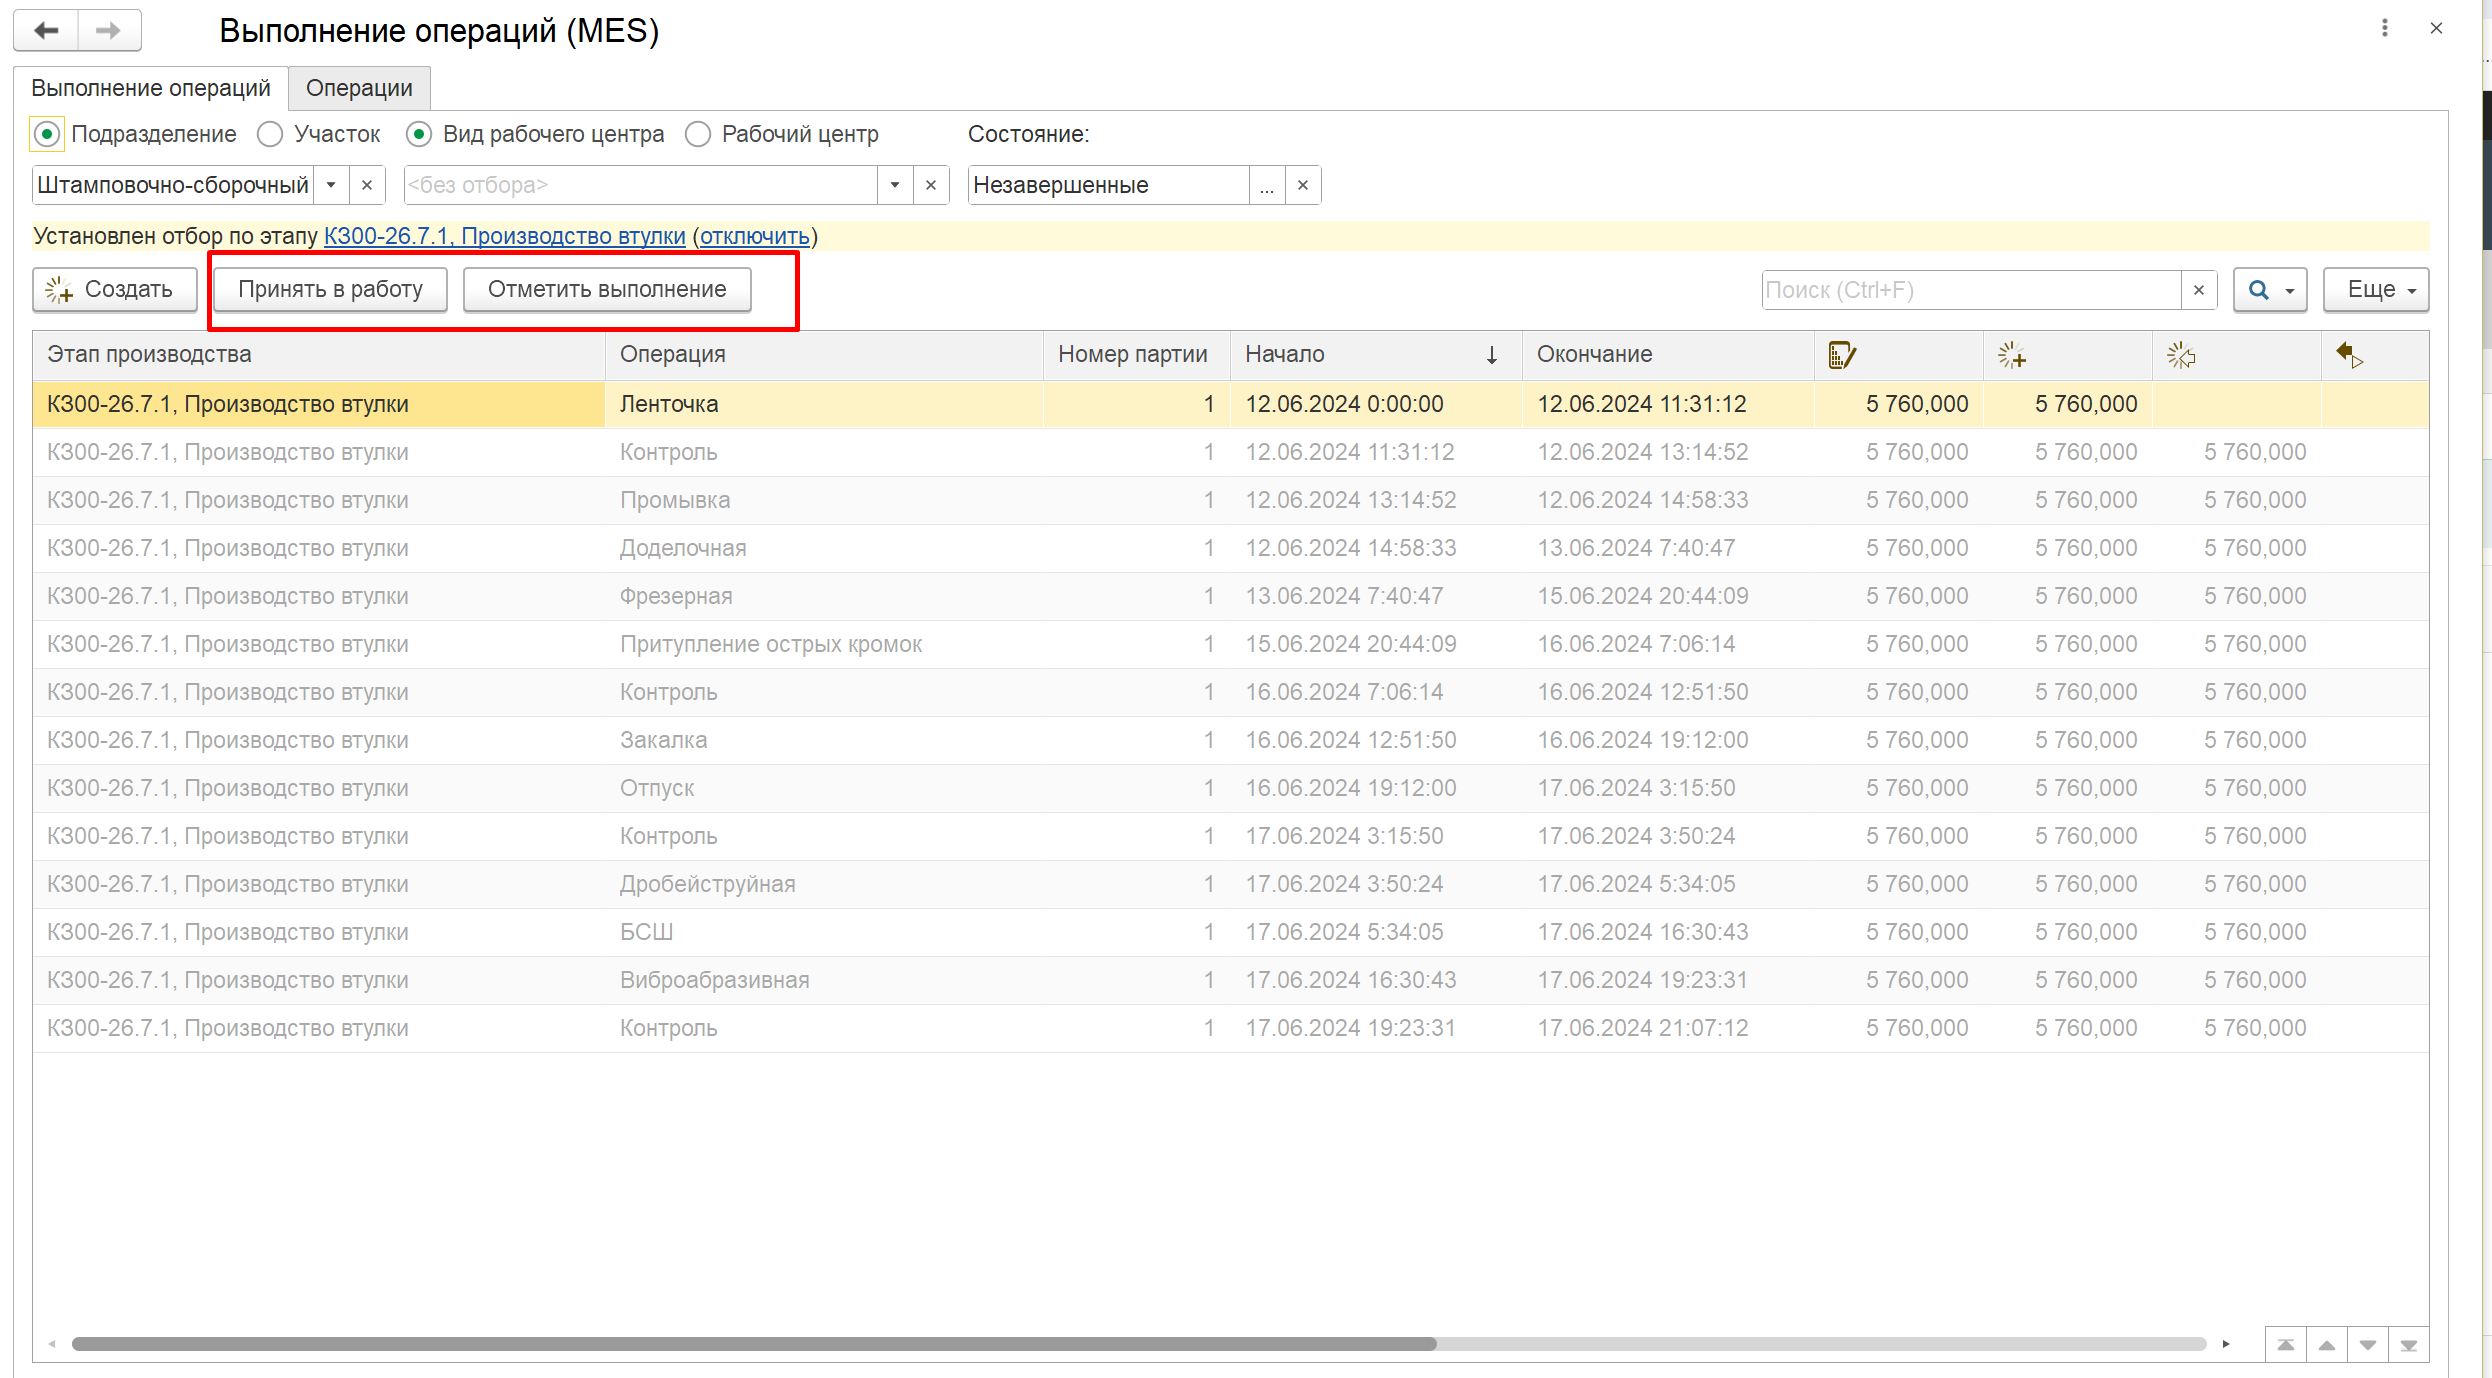Select the Рабочий центр radio button
The image size is (2492, 1378).
pos(698,134)
